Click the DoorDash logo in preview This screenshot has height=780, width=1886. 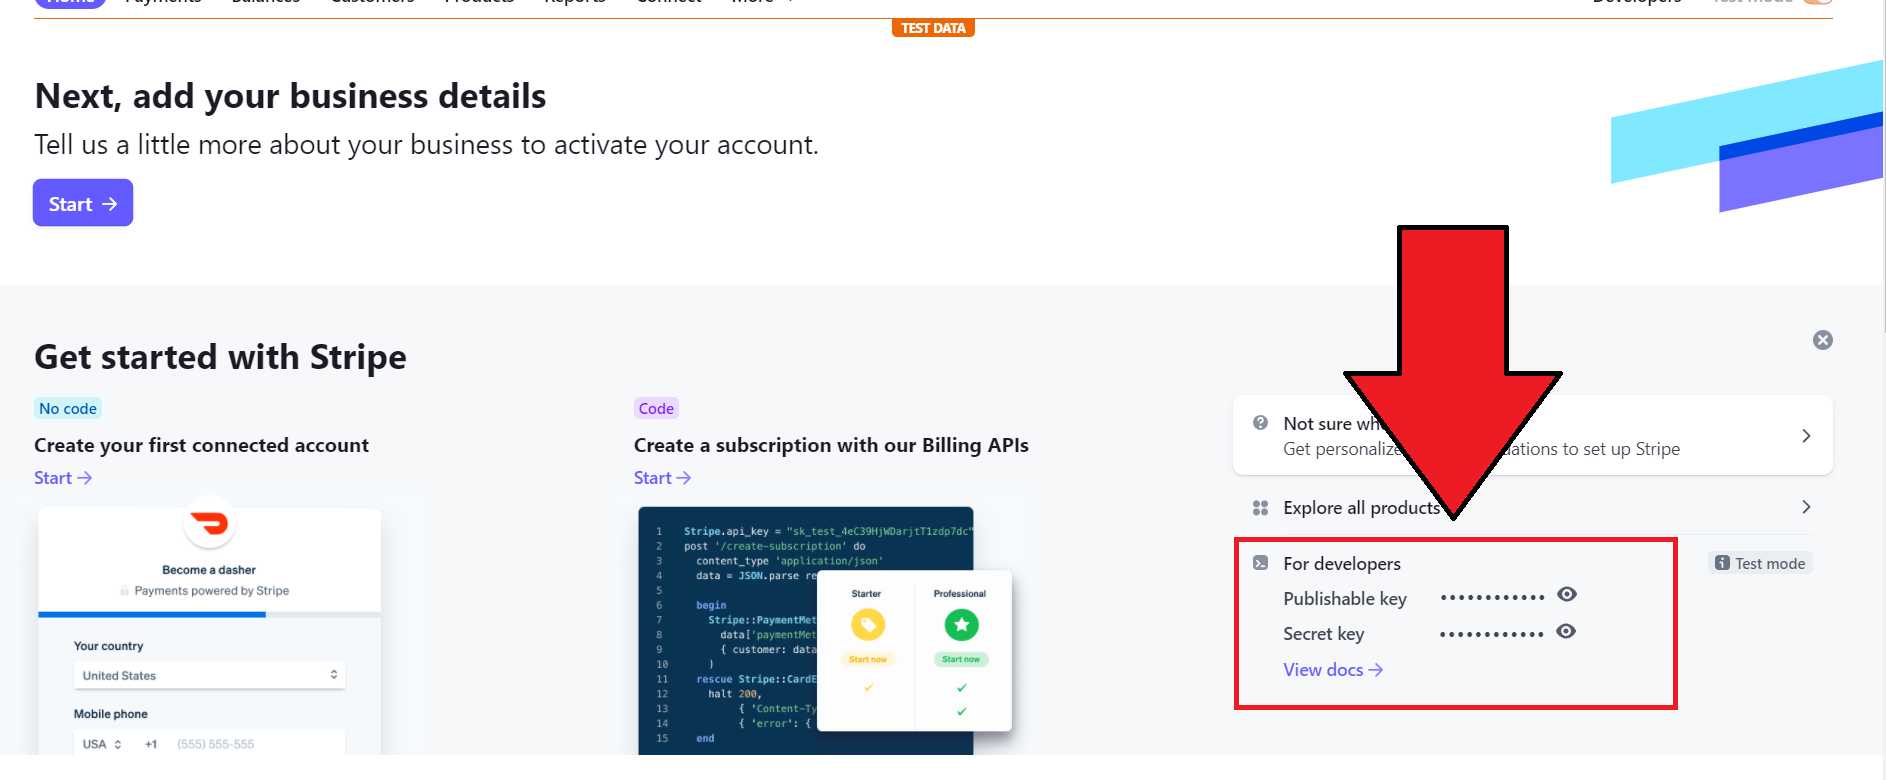pos(210,523)
